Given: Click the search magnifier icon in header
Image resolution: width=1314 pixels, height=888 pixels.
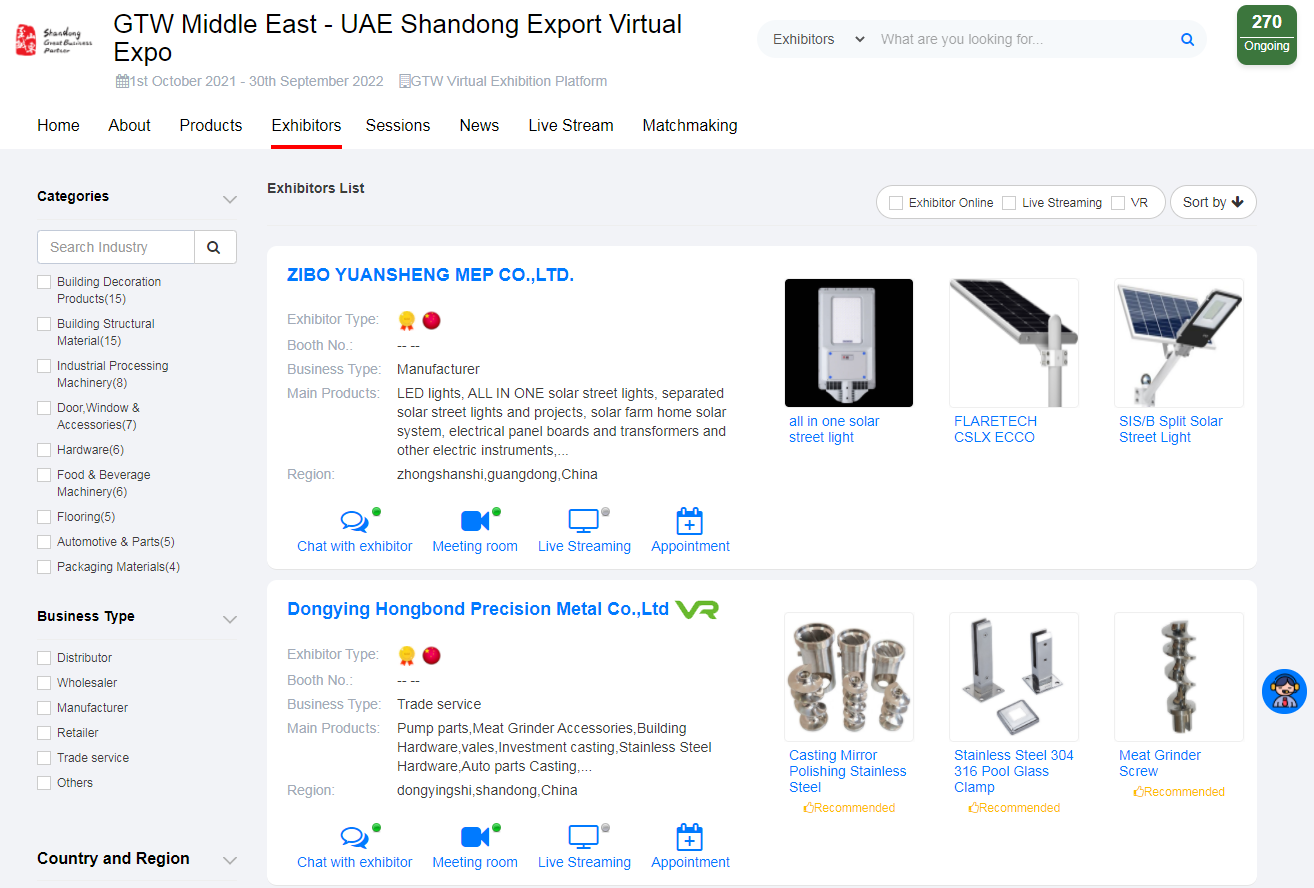Looking at the screenshot, I should [x=1187, y=40].
